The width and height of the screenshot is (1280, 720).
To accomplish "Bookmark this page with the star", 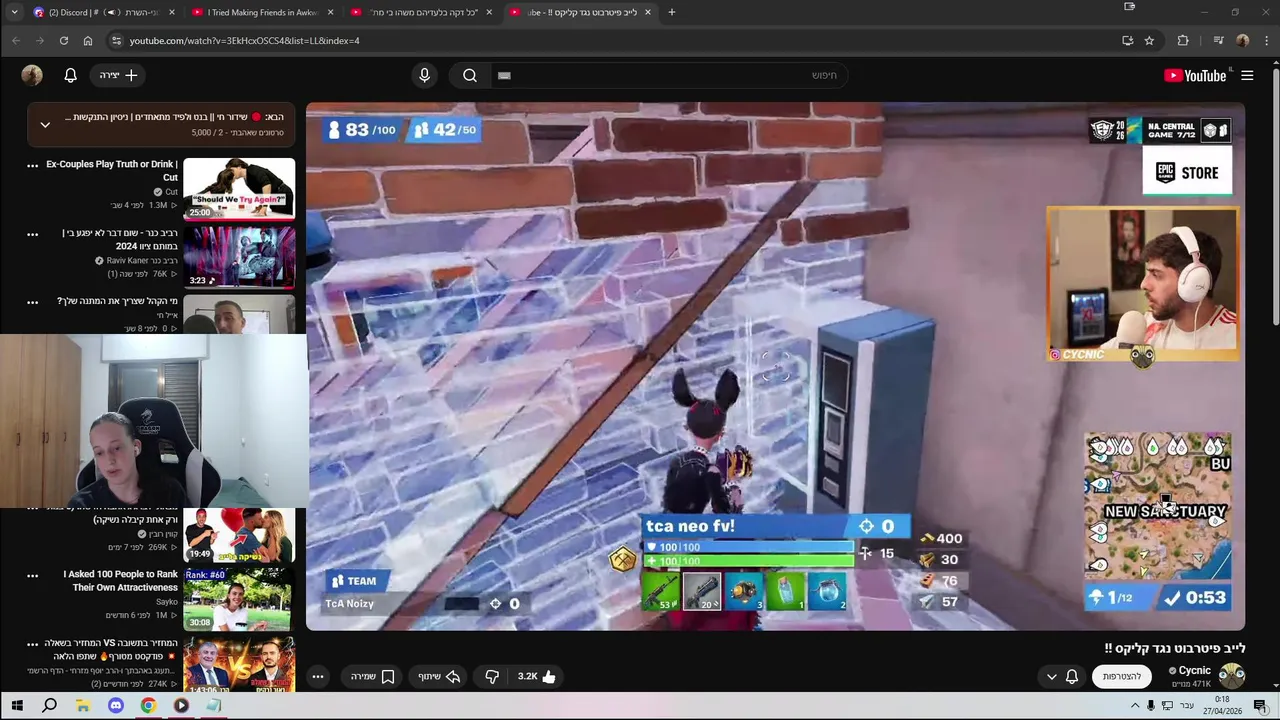I will point(1149,40).
